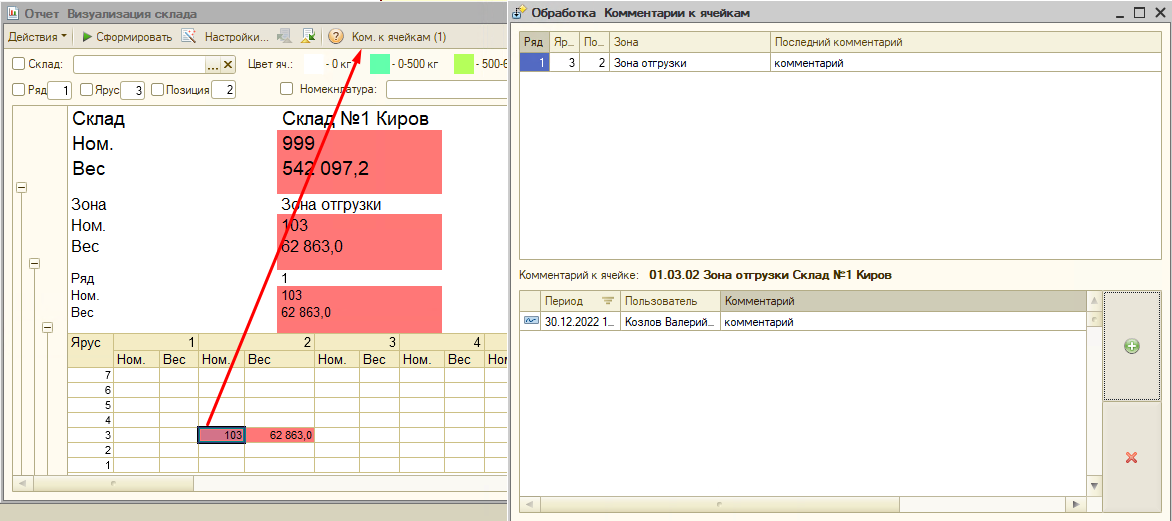The image size is (1172, 521).
Task: Click the record icon beside 30.12.2022
Action: [x=531, y=321]
